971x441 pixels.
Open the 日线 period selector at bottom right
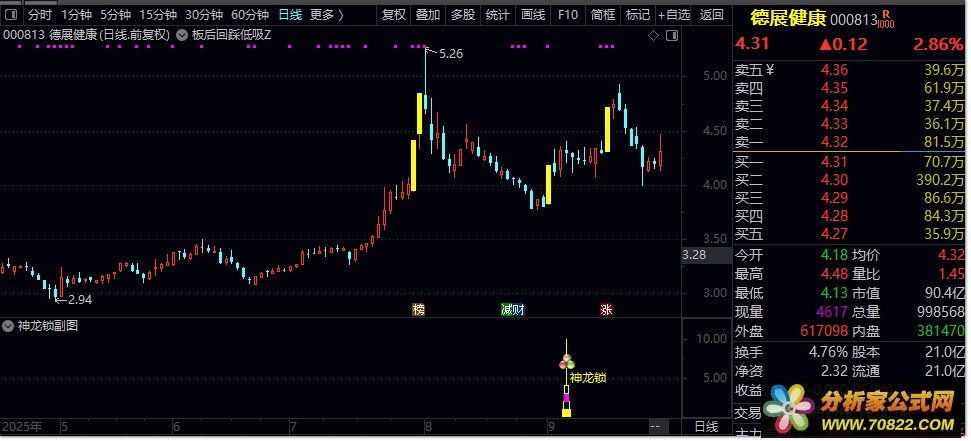pos(706,427)
